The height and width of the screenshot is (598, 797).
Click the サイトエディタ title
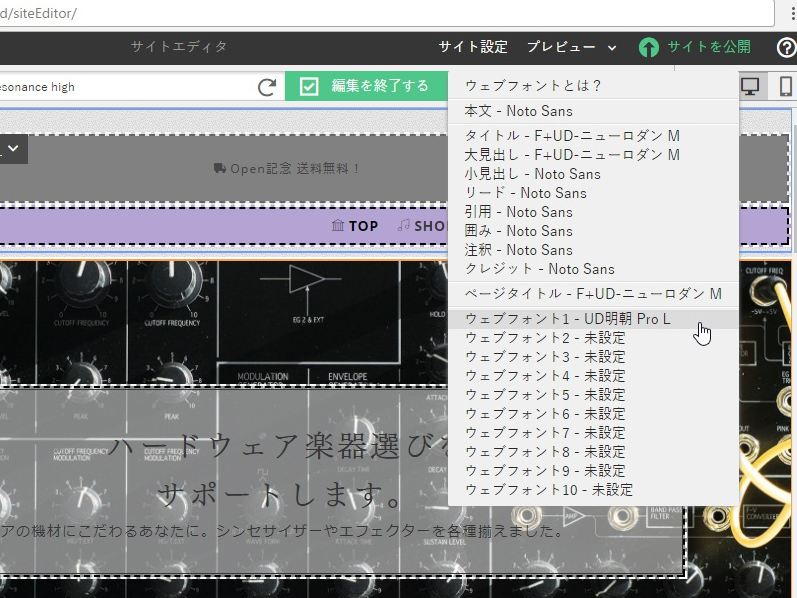[x=179, y=47]
